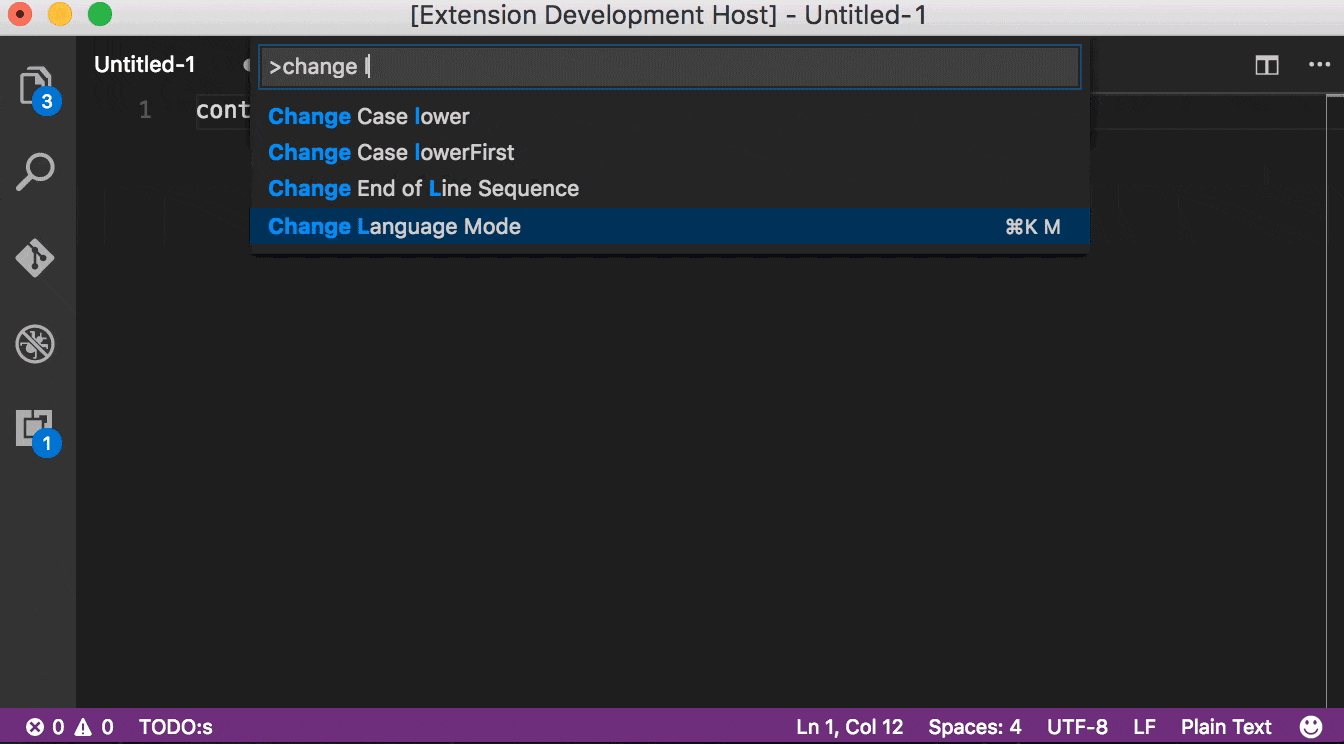The height and width of the screenshot is (744, 1344).
Task: Select Change Case lower command
Action: [x=369, y=116]
